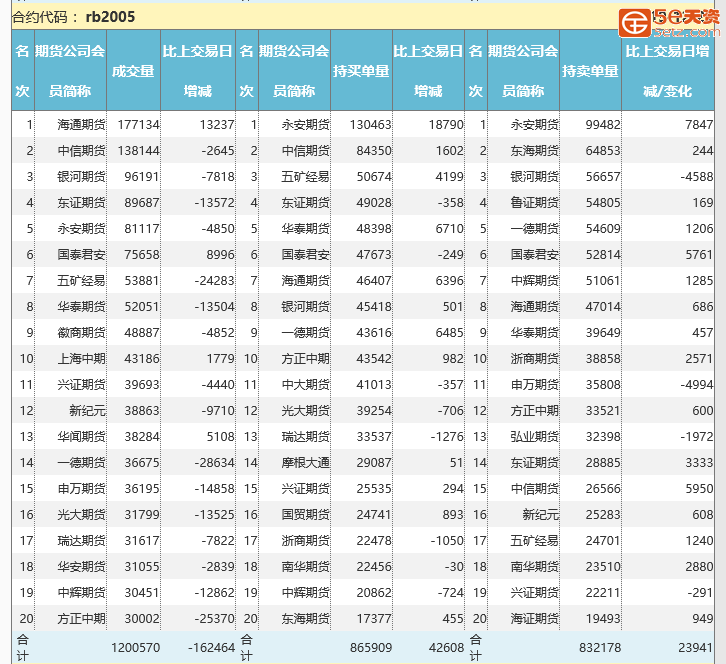This screenshot has height=664, width=726.
Task: Select volume change value -24283
Action: pos(214,281)
